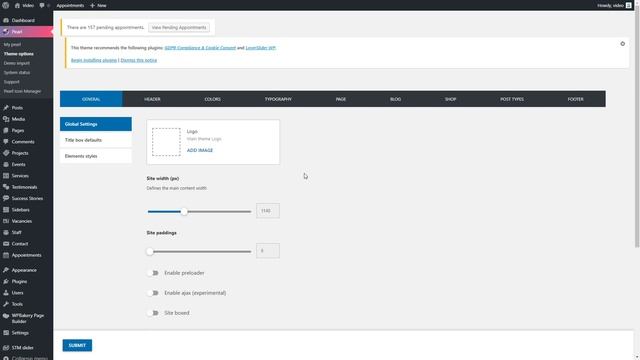
Task: Select Title box defaults section
Action: (x=96, y=140)
